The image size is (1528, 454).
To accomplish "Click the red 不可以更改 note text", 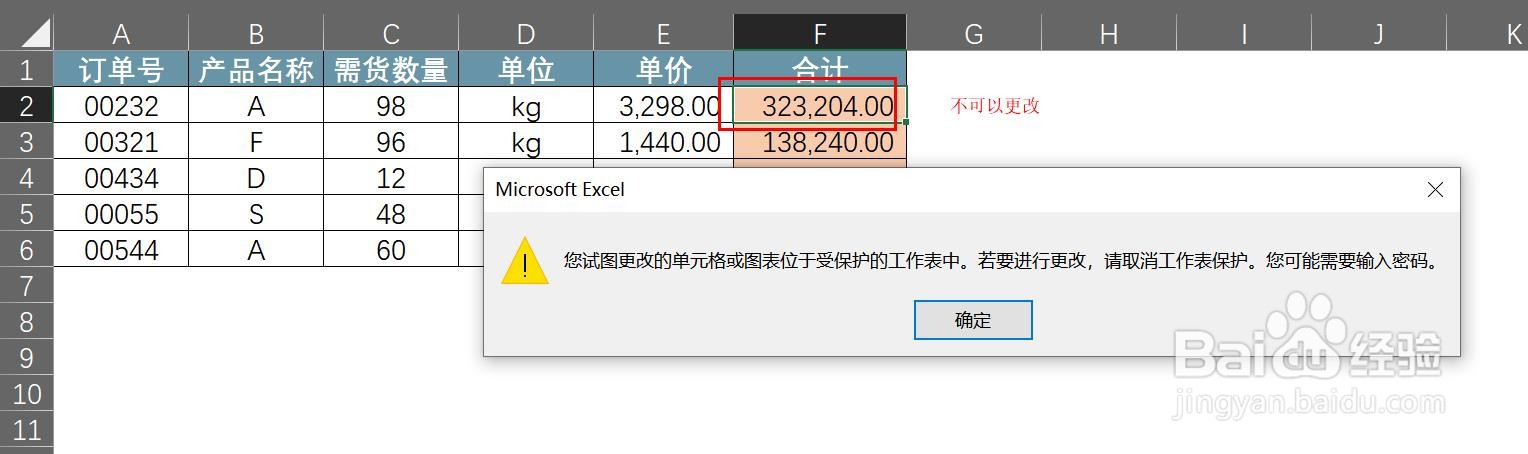I will click(995, 106).
